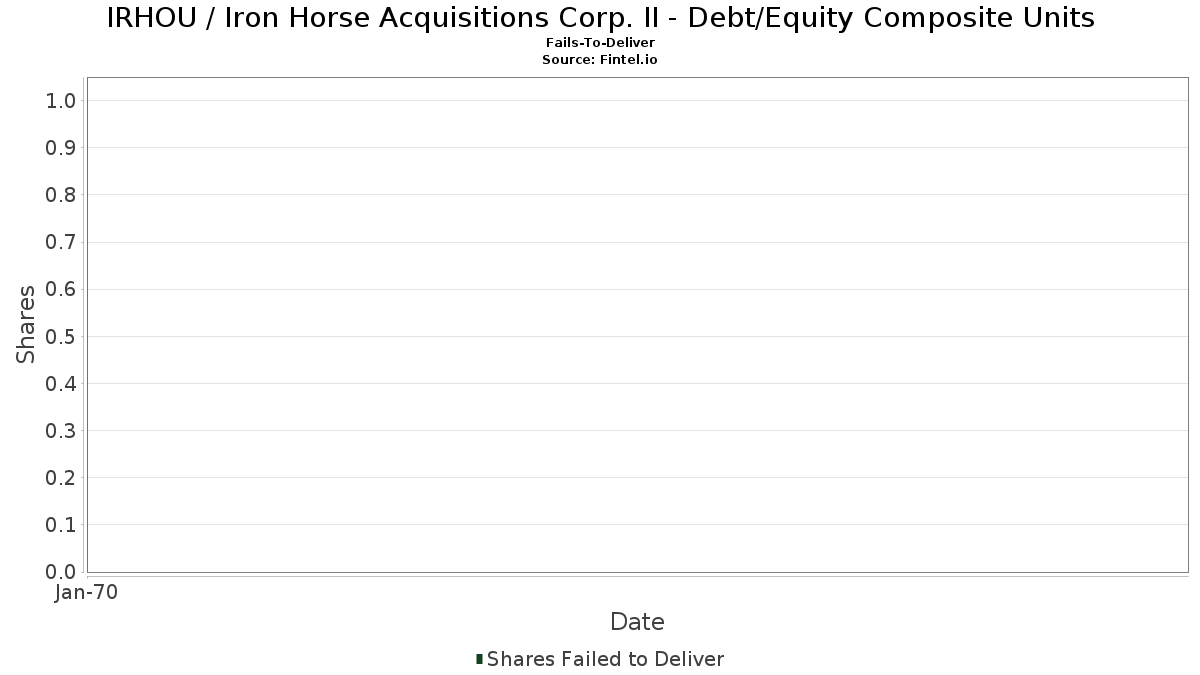
Task: Click the center of the empty plot area
Action: 637,324
